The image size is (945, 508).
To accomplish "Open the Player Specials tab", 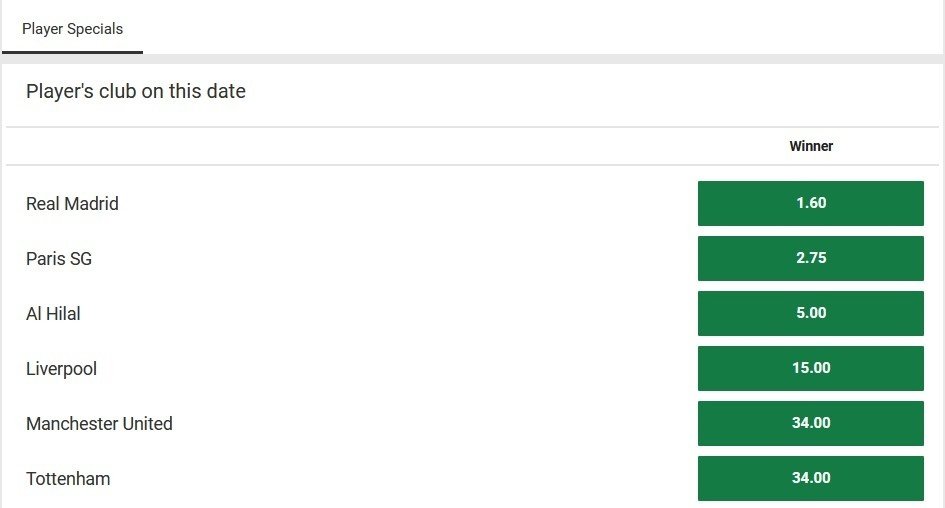I will coord(72,29).
